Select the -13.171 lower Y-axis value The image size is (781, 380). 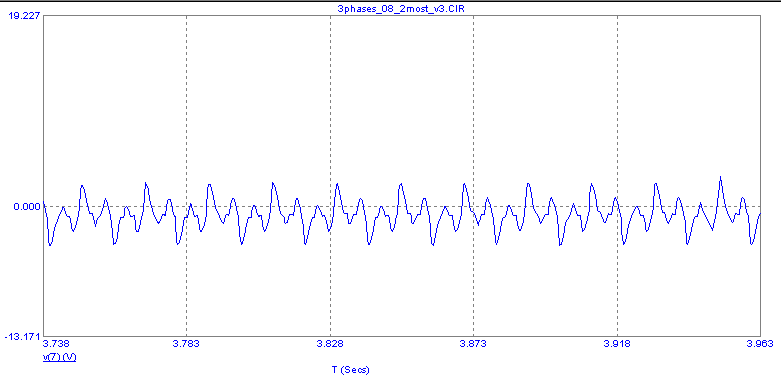point(22,337)
